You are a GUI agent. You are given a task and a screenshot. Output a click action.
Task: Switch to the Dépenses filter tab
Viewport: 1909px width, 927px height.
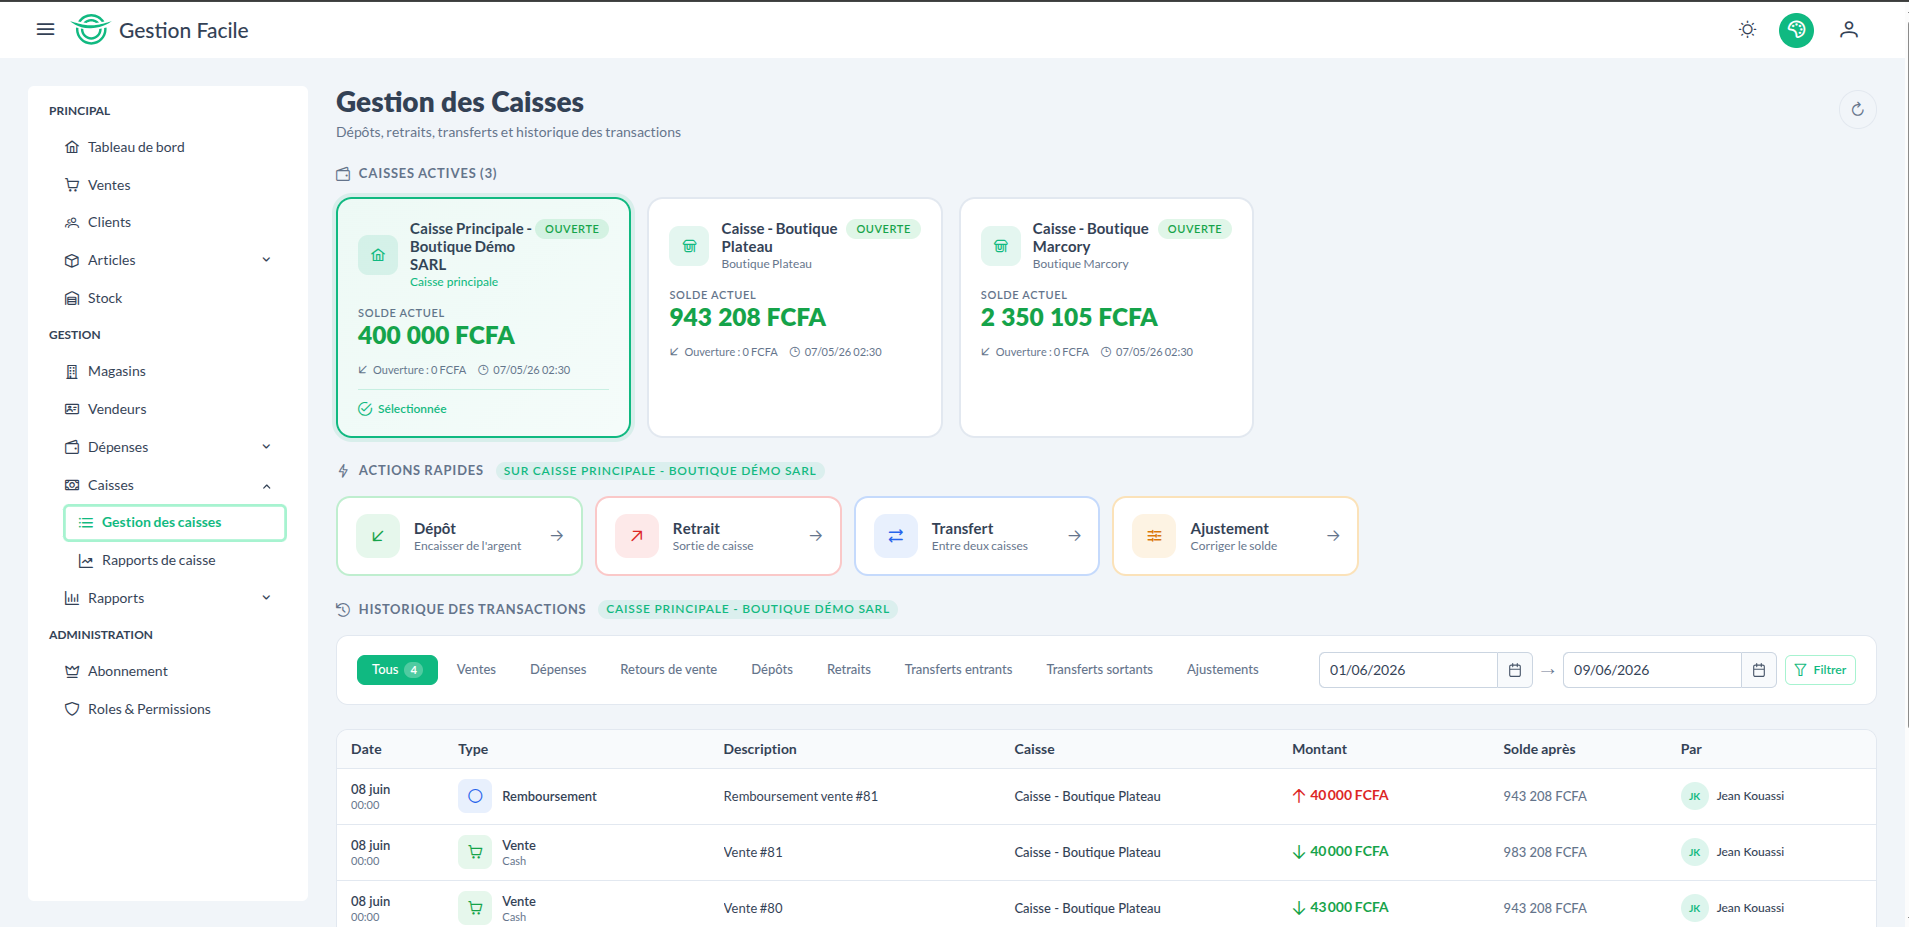pos(558,670)
